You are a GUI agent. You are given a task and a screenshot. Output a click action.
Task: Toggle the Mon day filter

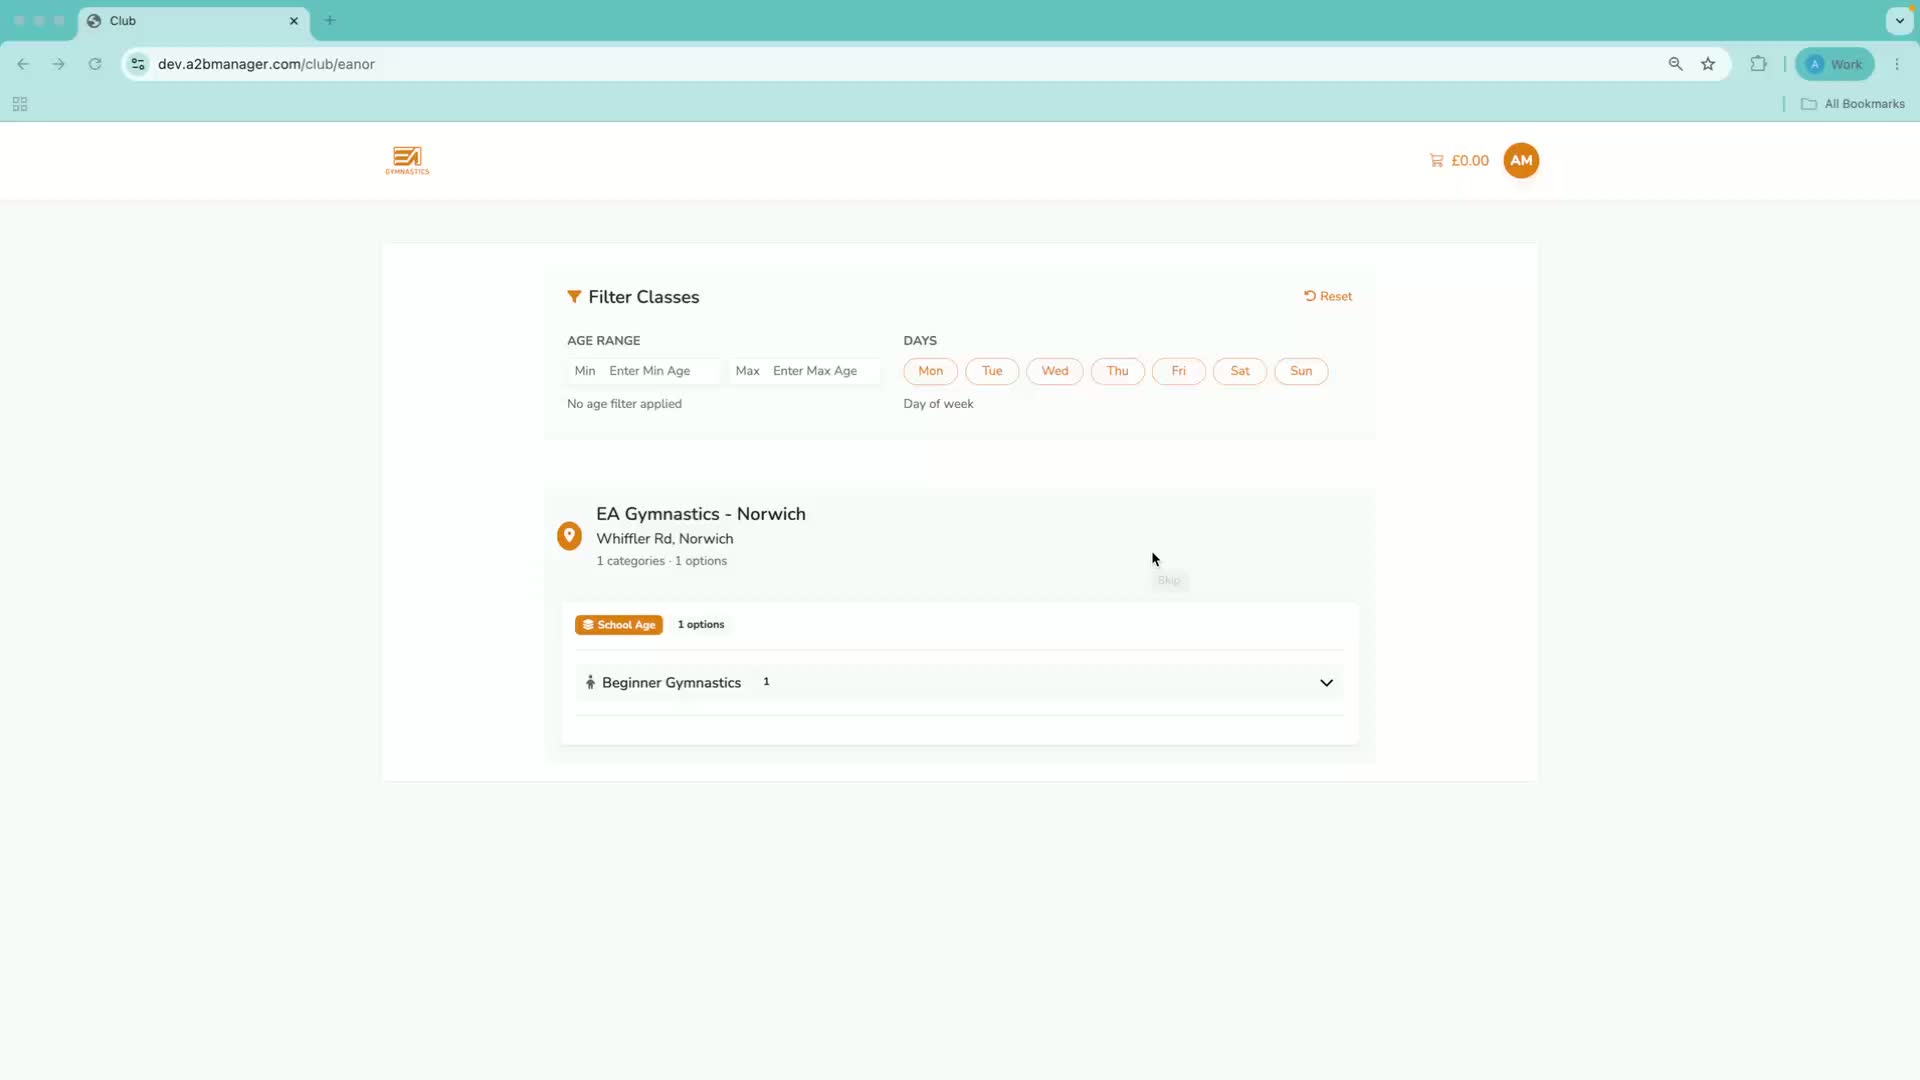(x=930, y=371)
